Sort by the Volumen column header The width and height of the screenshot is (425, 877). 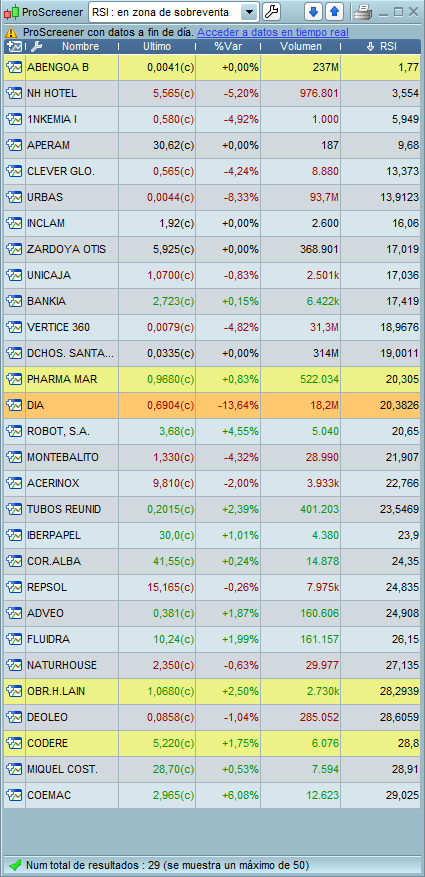301,47
